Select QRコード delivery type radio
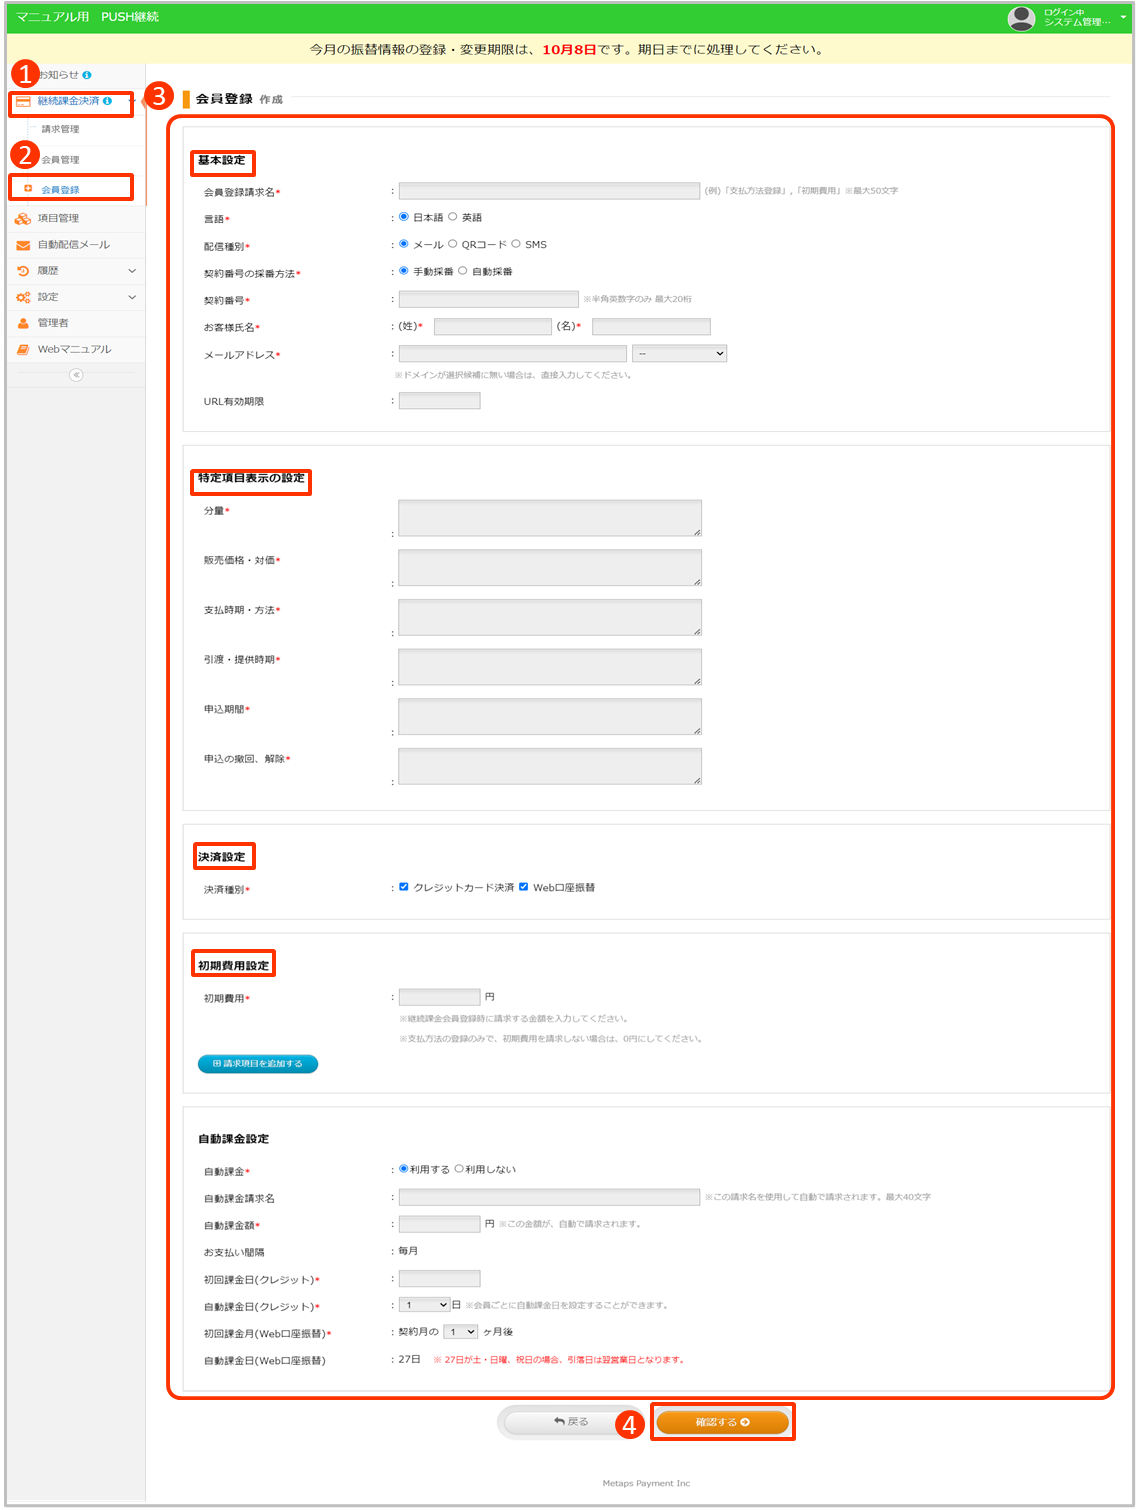 pos(453,244)
